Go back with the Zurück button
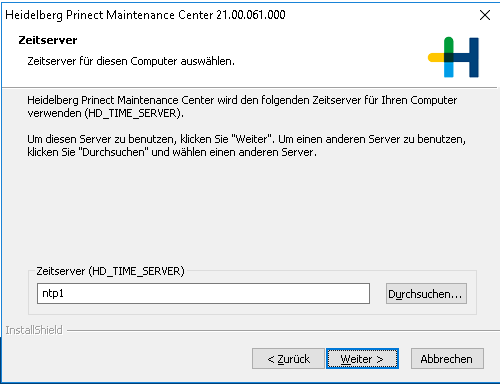500x384 pixels. pos(288,359)
